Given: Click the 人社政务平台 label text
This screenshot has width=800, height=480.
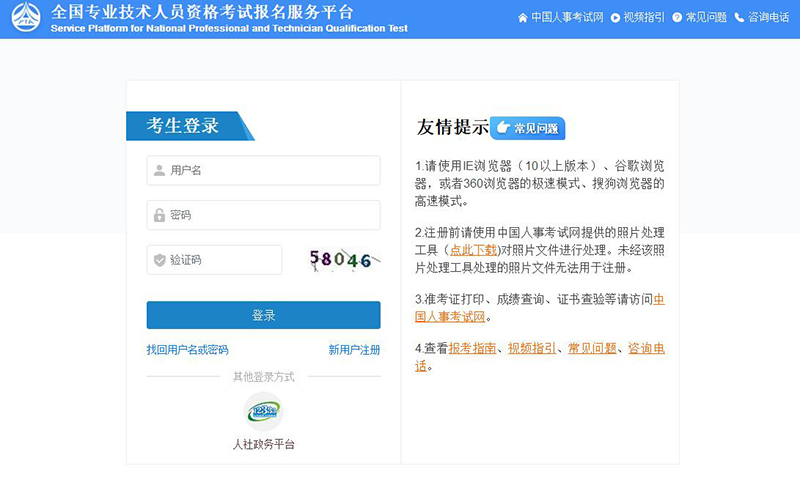Looking at the screenshot, I should 263,444.
